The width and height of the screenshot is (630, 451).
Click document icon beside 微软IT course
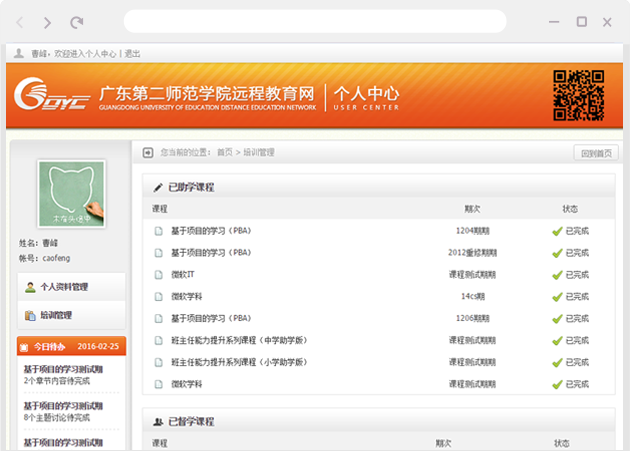tap(158, 274)
